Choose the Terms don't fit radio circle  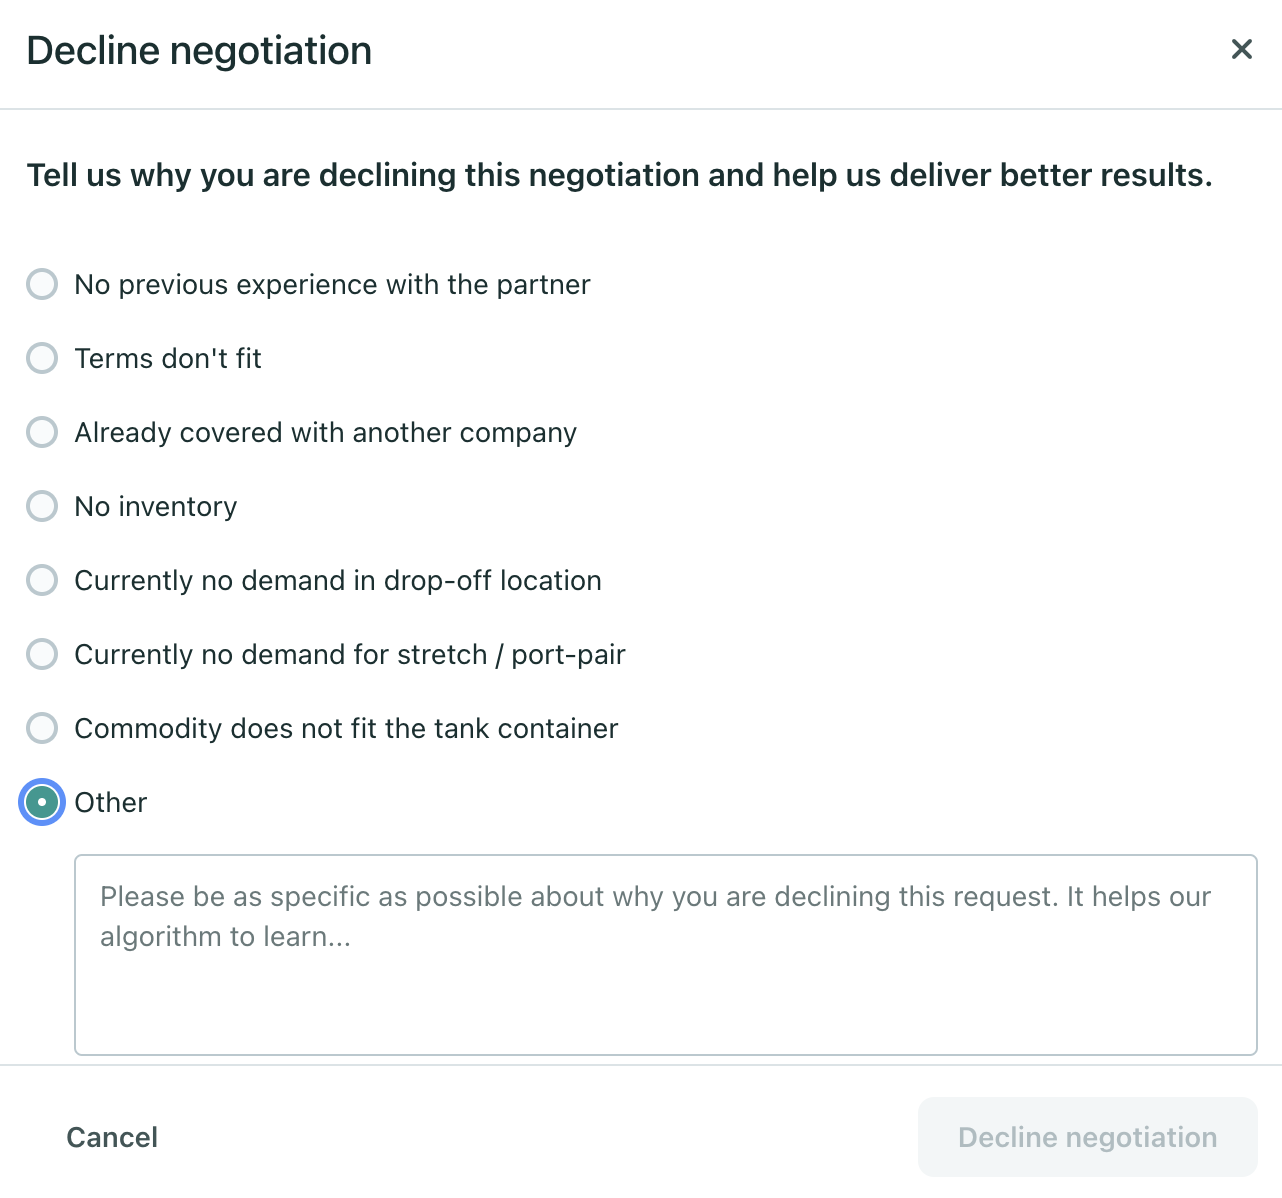42,358
